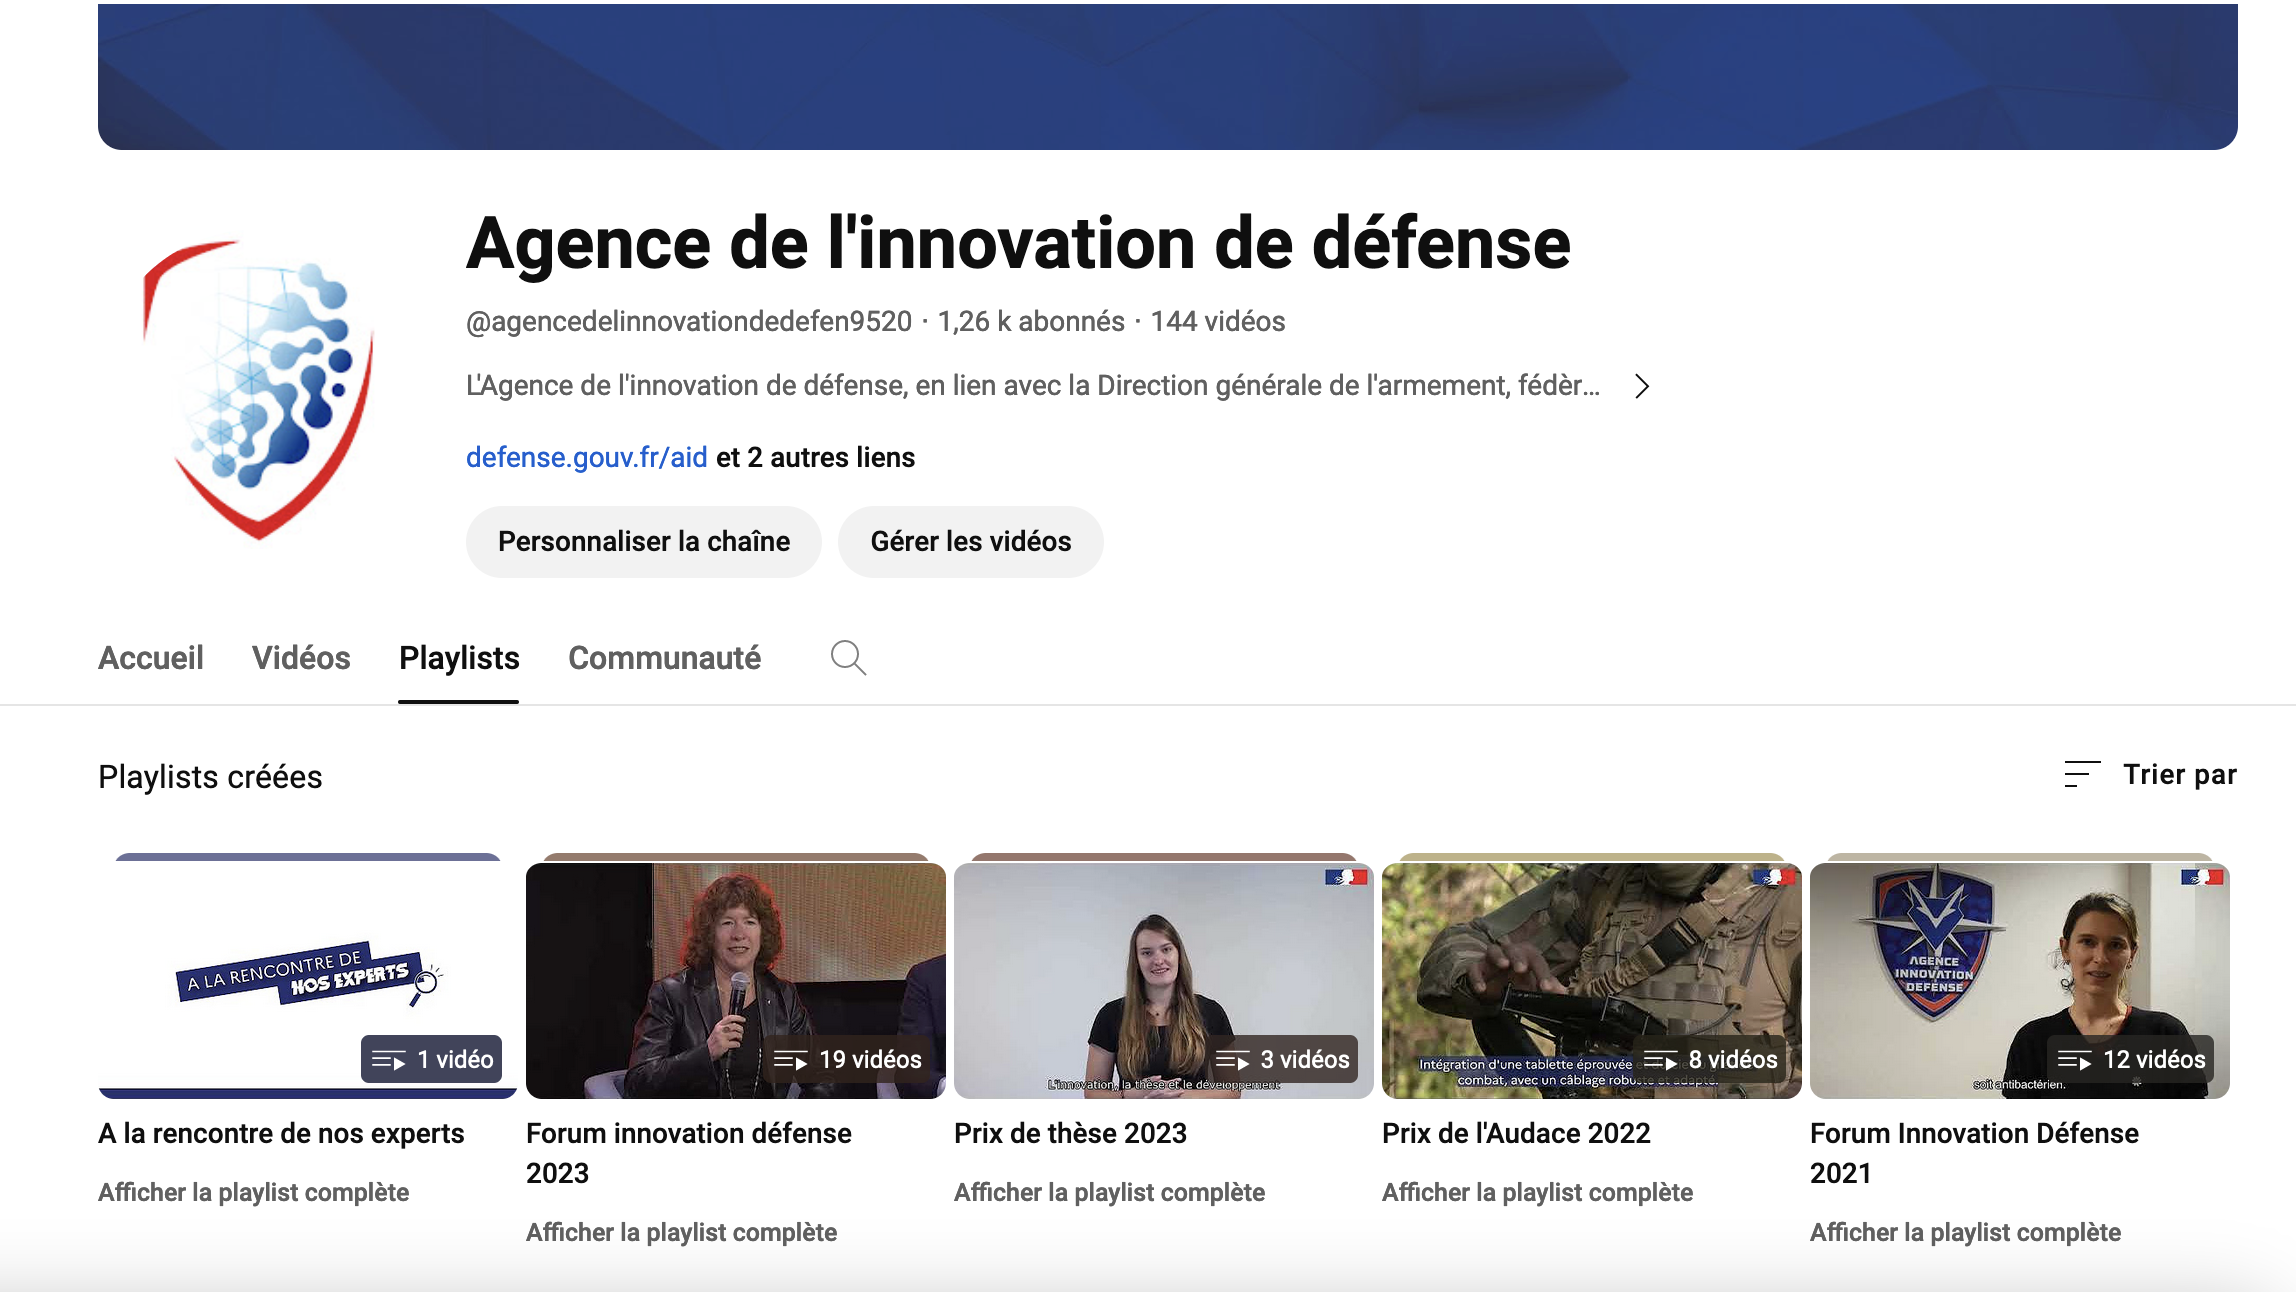Viewport: 2296px width, 1292px height.
Task: Click the 3 vidéos playlist badge
Action: pos(1283,1059)
